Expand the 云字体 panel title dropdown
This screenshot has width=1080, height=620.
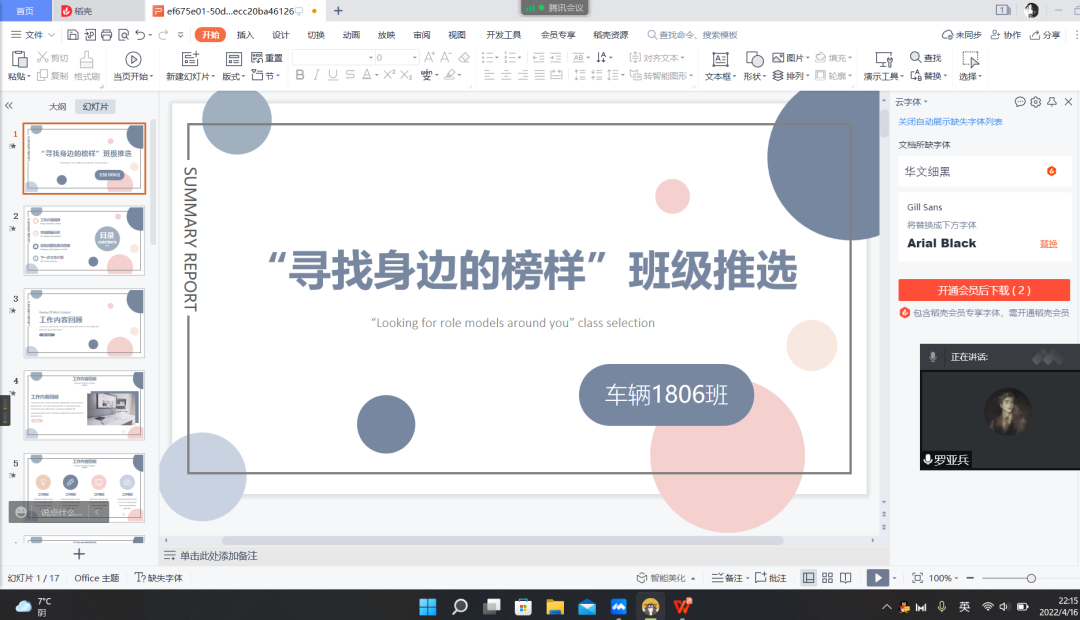(x=926, y=102)
